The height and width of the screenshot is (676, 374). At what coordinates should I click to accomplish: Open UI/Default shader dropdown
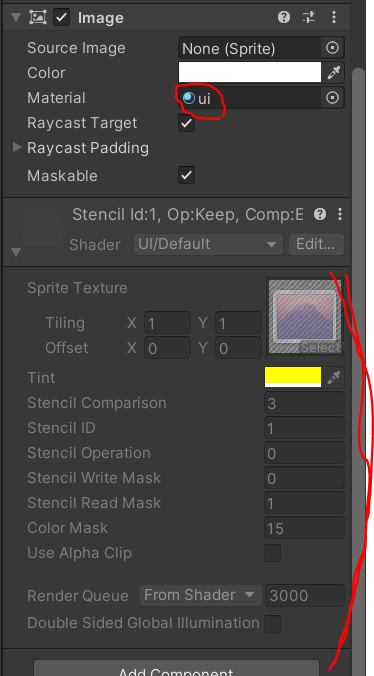coord(208,244)
